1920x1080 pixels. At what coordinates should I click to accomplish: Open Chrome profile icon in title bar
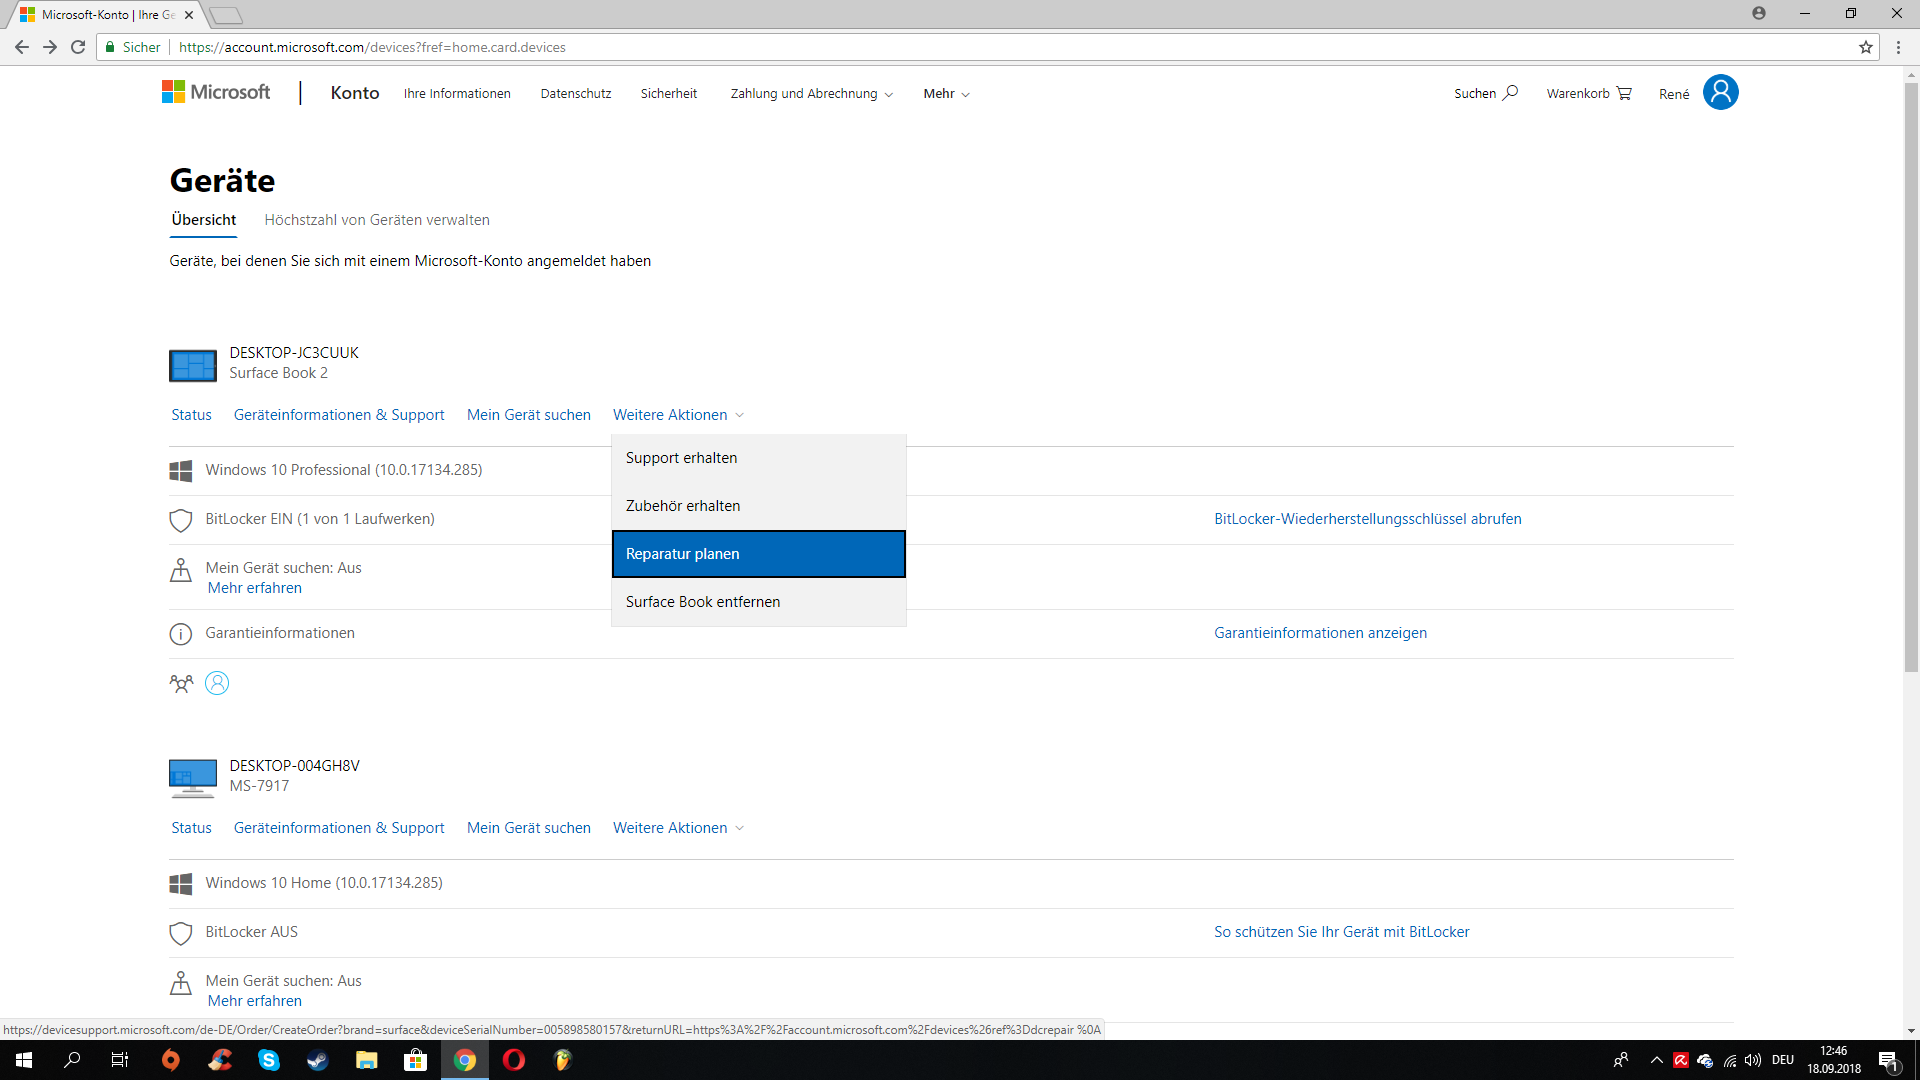coord(1759,13)
